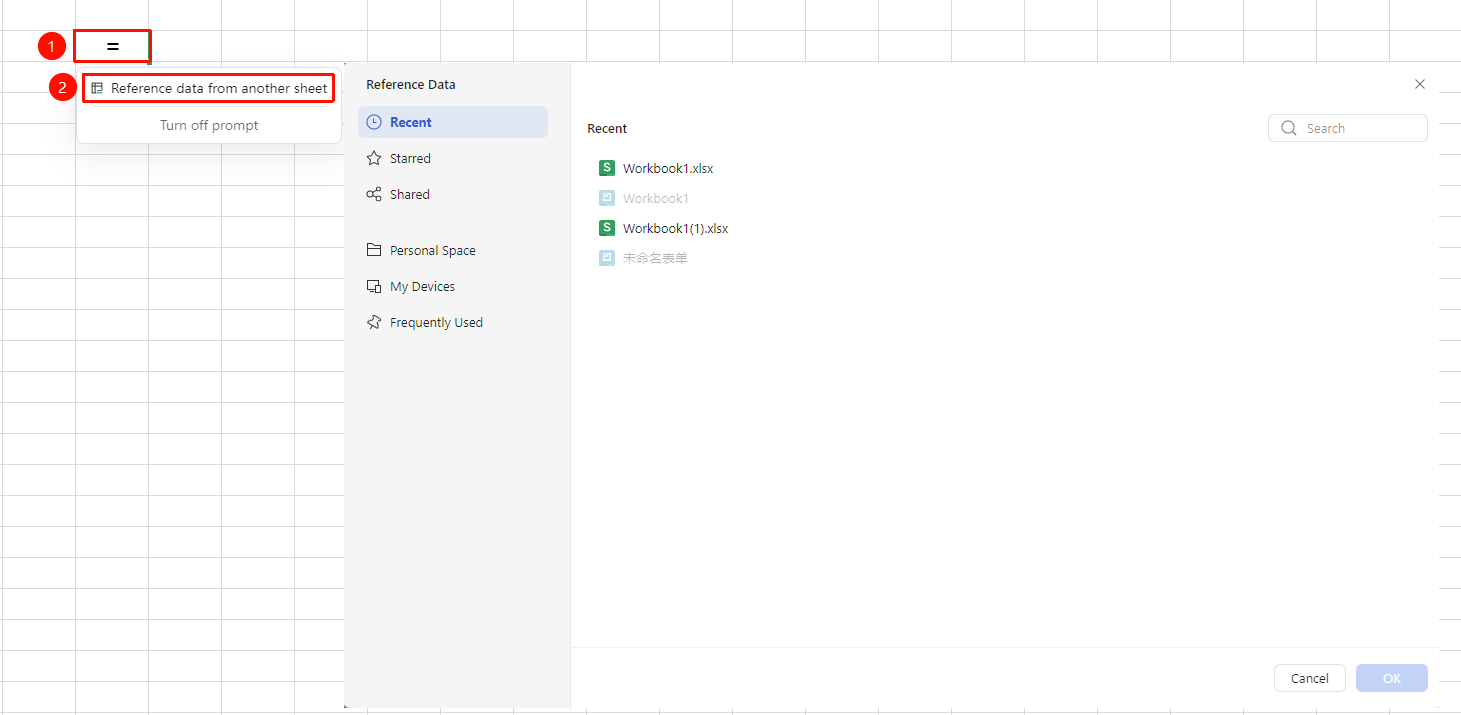The height and width of the screenshot is (715, 1461).
Task: Click the form icon beside 未命名表单
Action: (606, 258)
